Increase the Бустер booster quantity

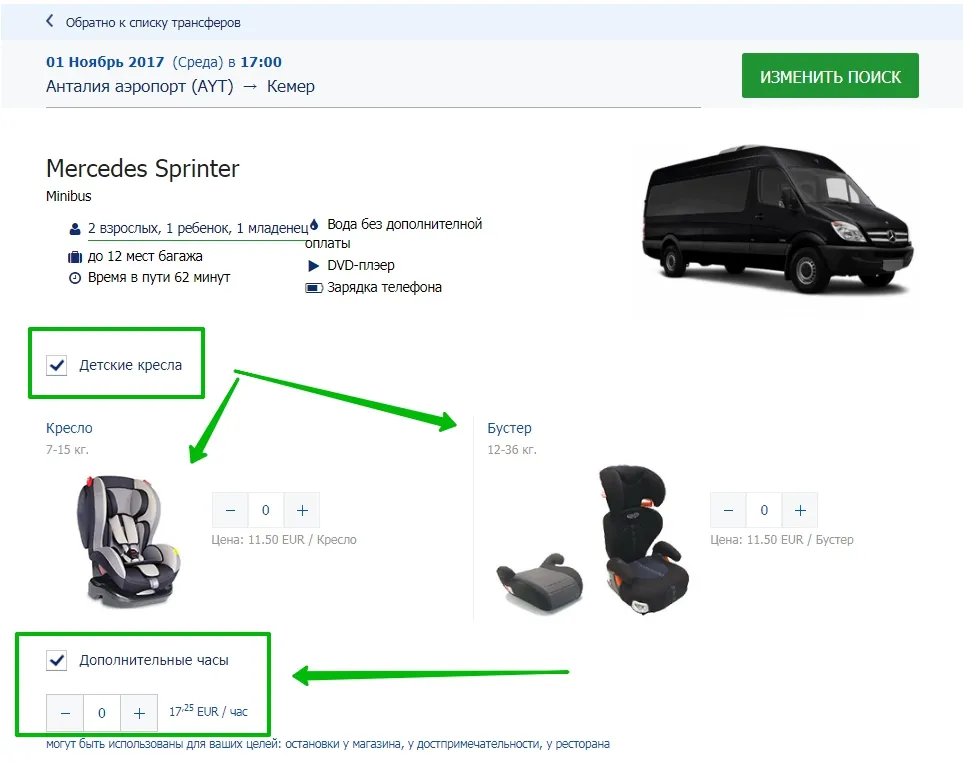click(799, 510)
